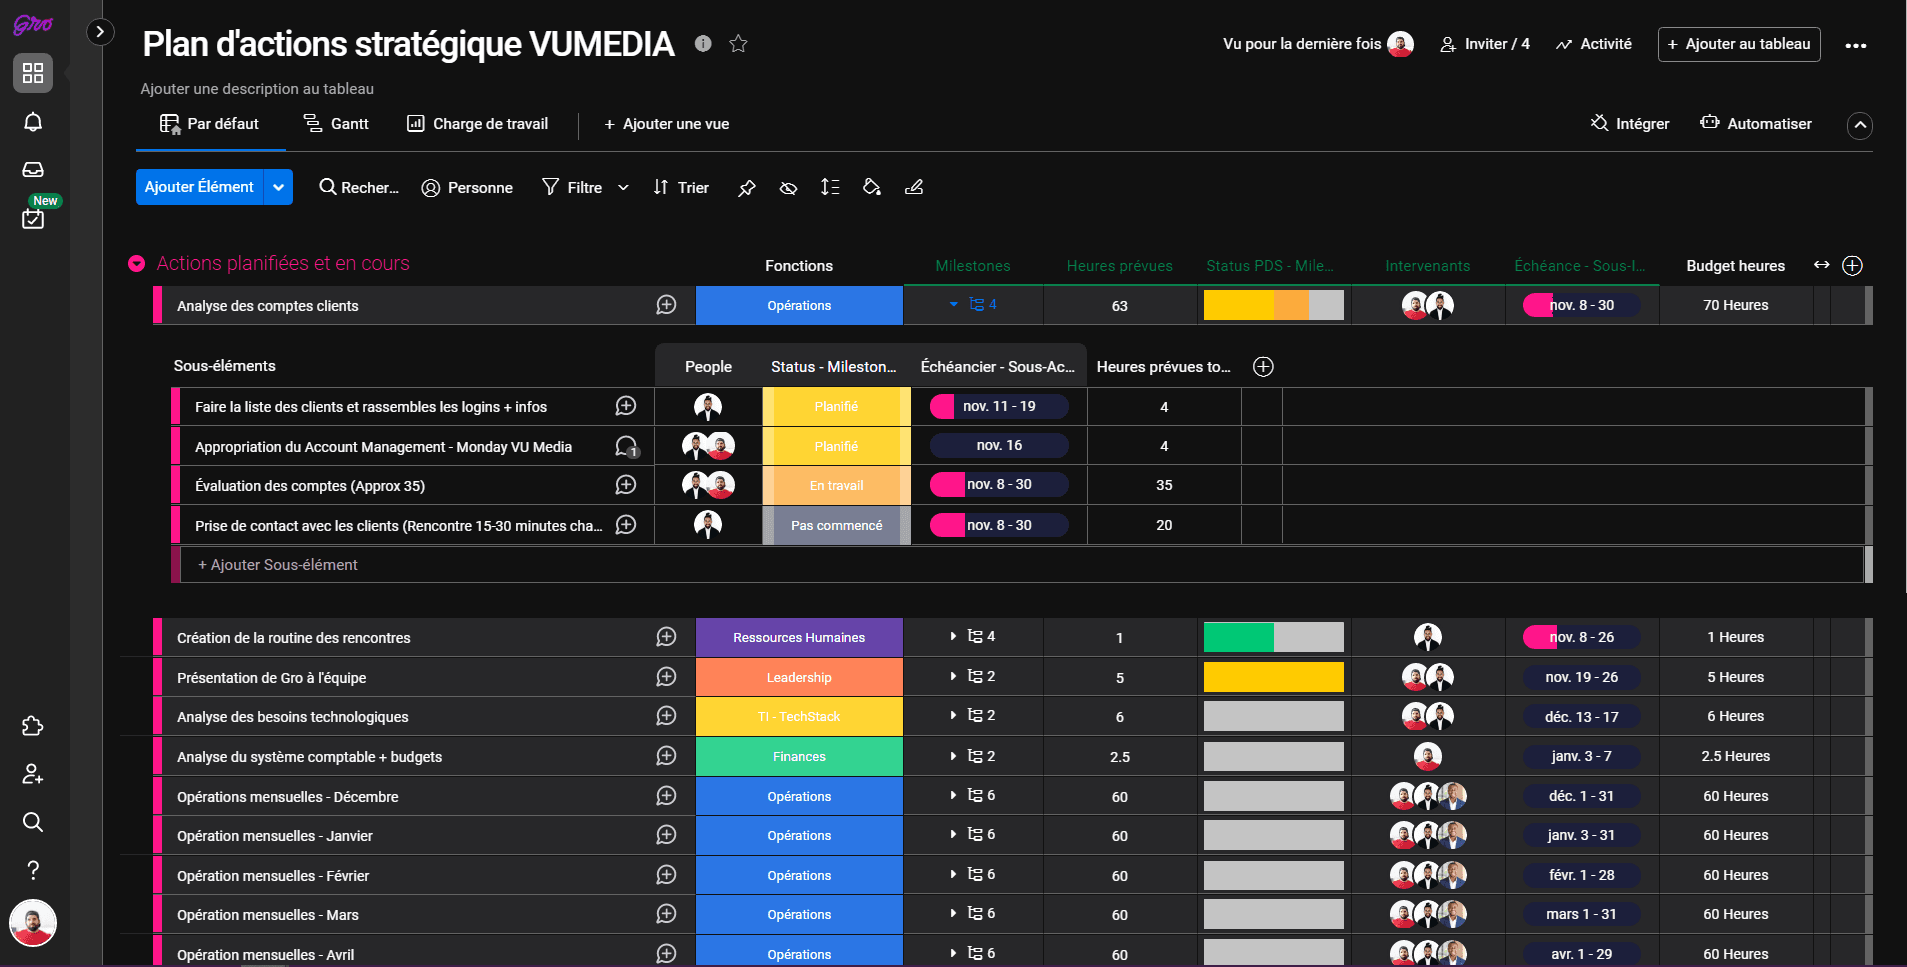Open conversation for Évaluation des comptes subitem

point(626,485)
